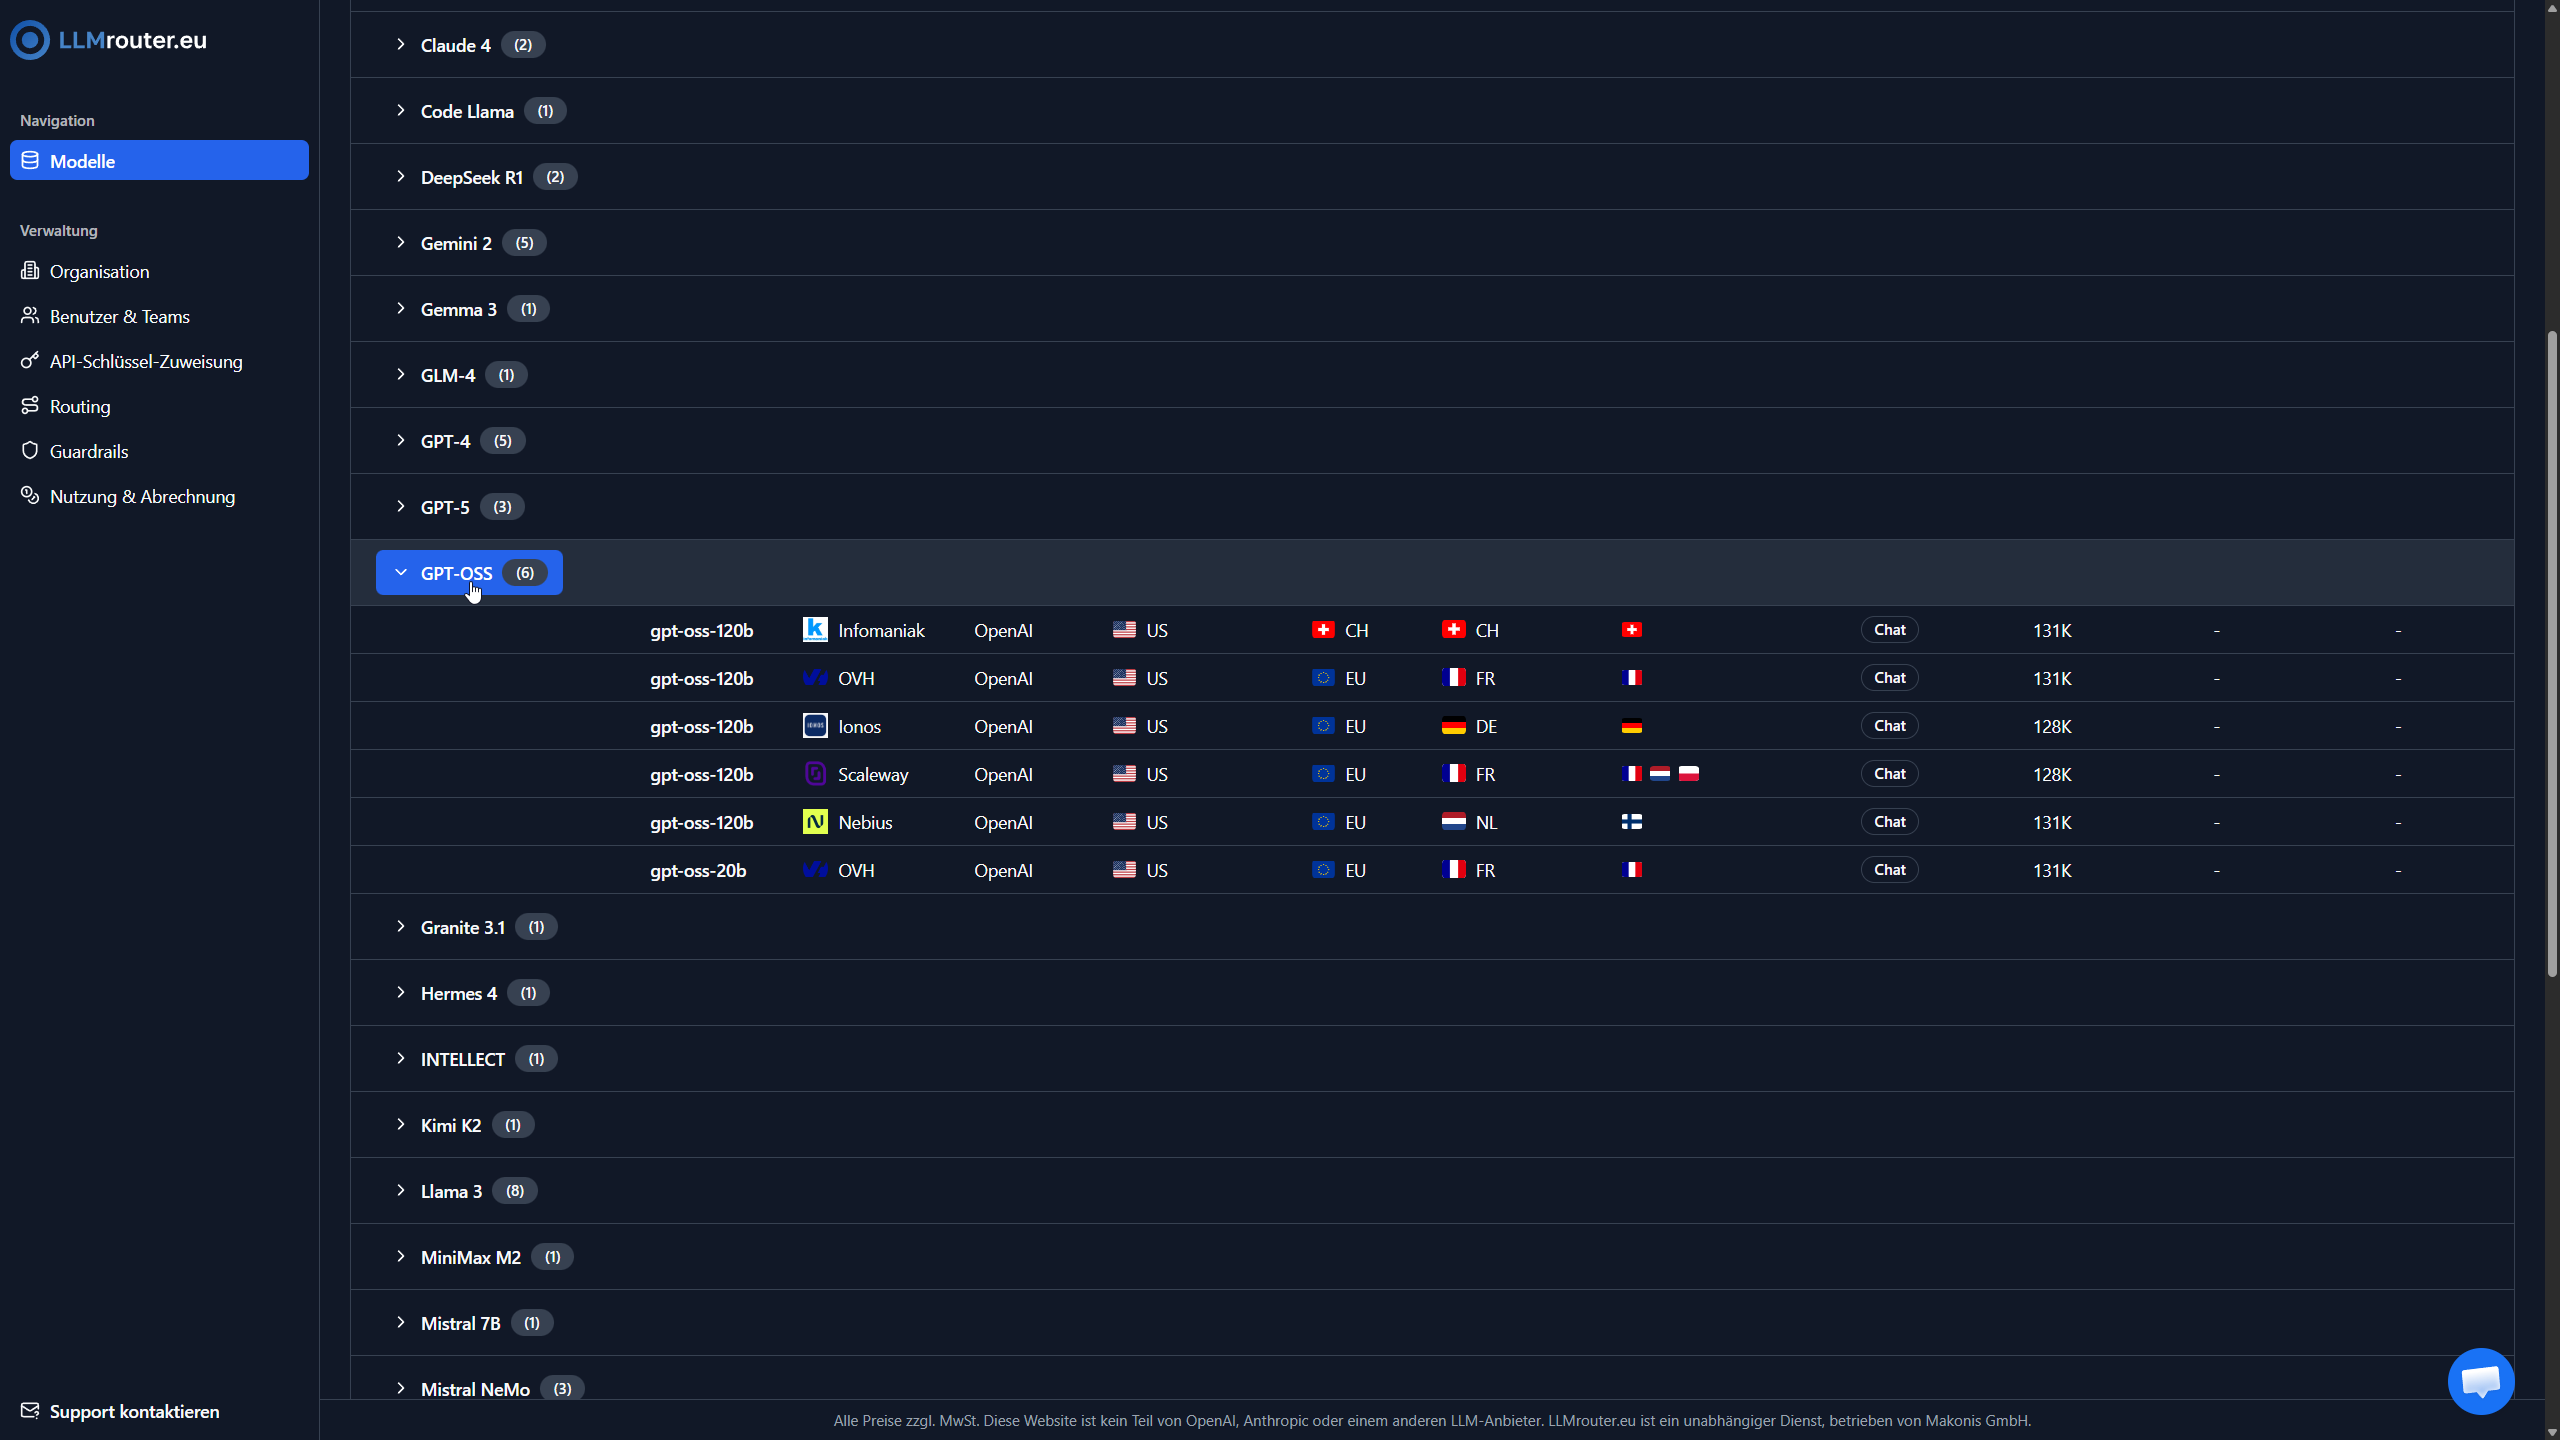
Task: Expand the Llama 3 model group
Action: tap(451, 1191)
